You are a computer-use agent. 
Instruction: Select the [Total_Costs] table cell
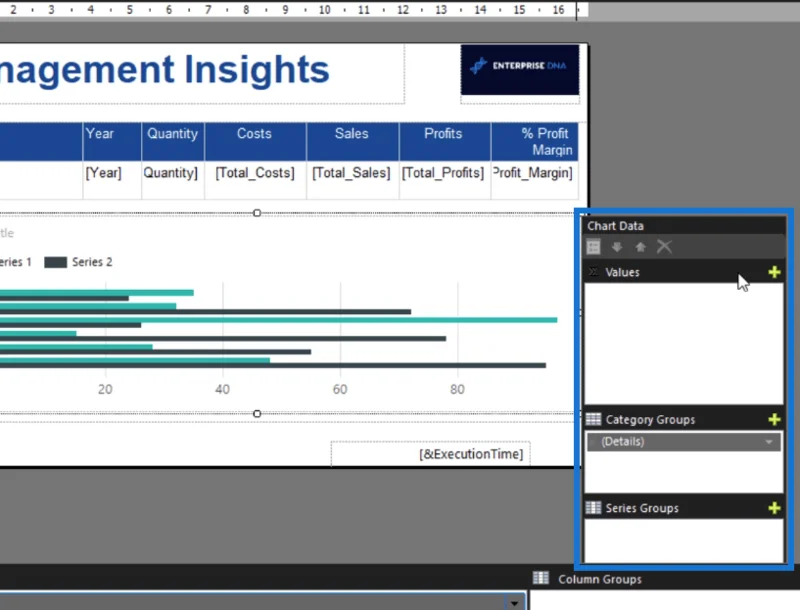255,173
